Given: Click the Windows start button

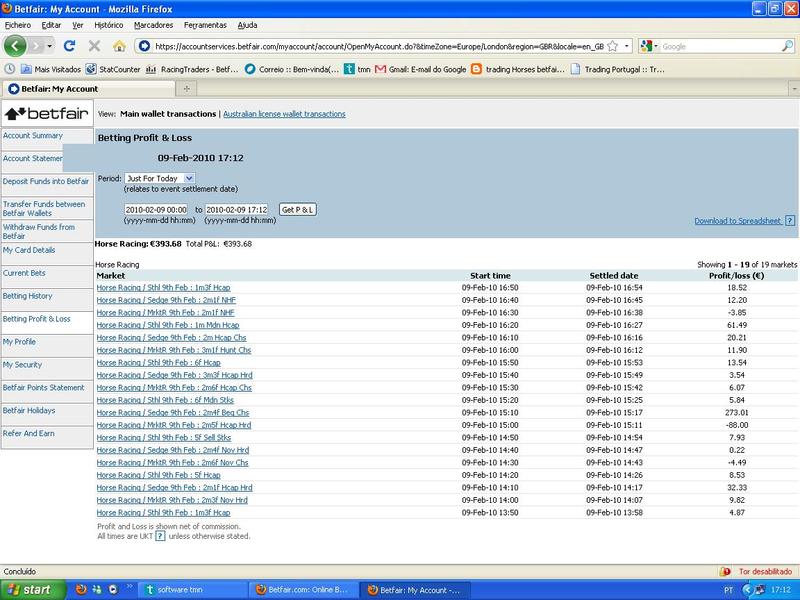Looking at the screenshot, I should click(x=33, y=589).
